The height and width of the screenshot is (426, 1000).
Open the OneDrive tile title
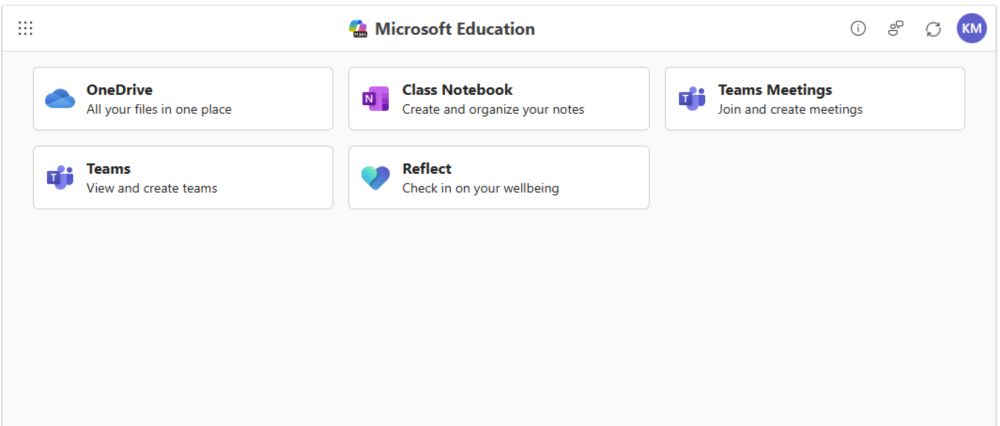[119, 90]
